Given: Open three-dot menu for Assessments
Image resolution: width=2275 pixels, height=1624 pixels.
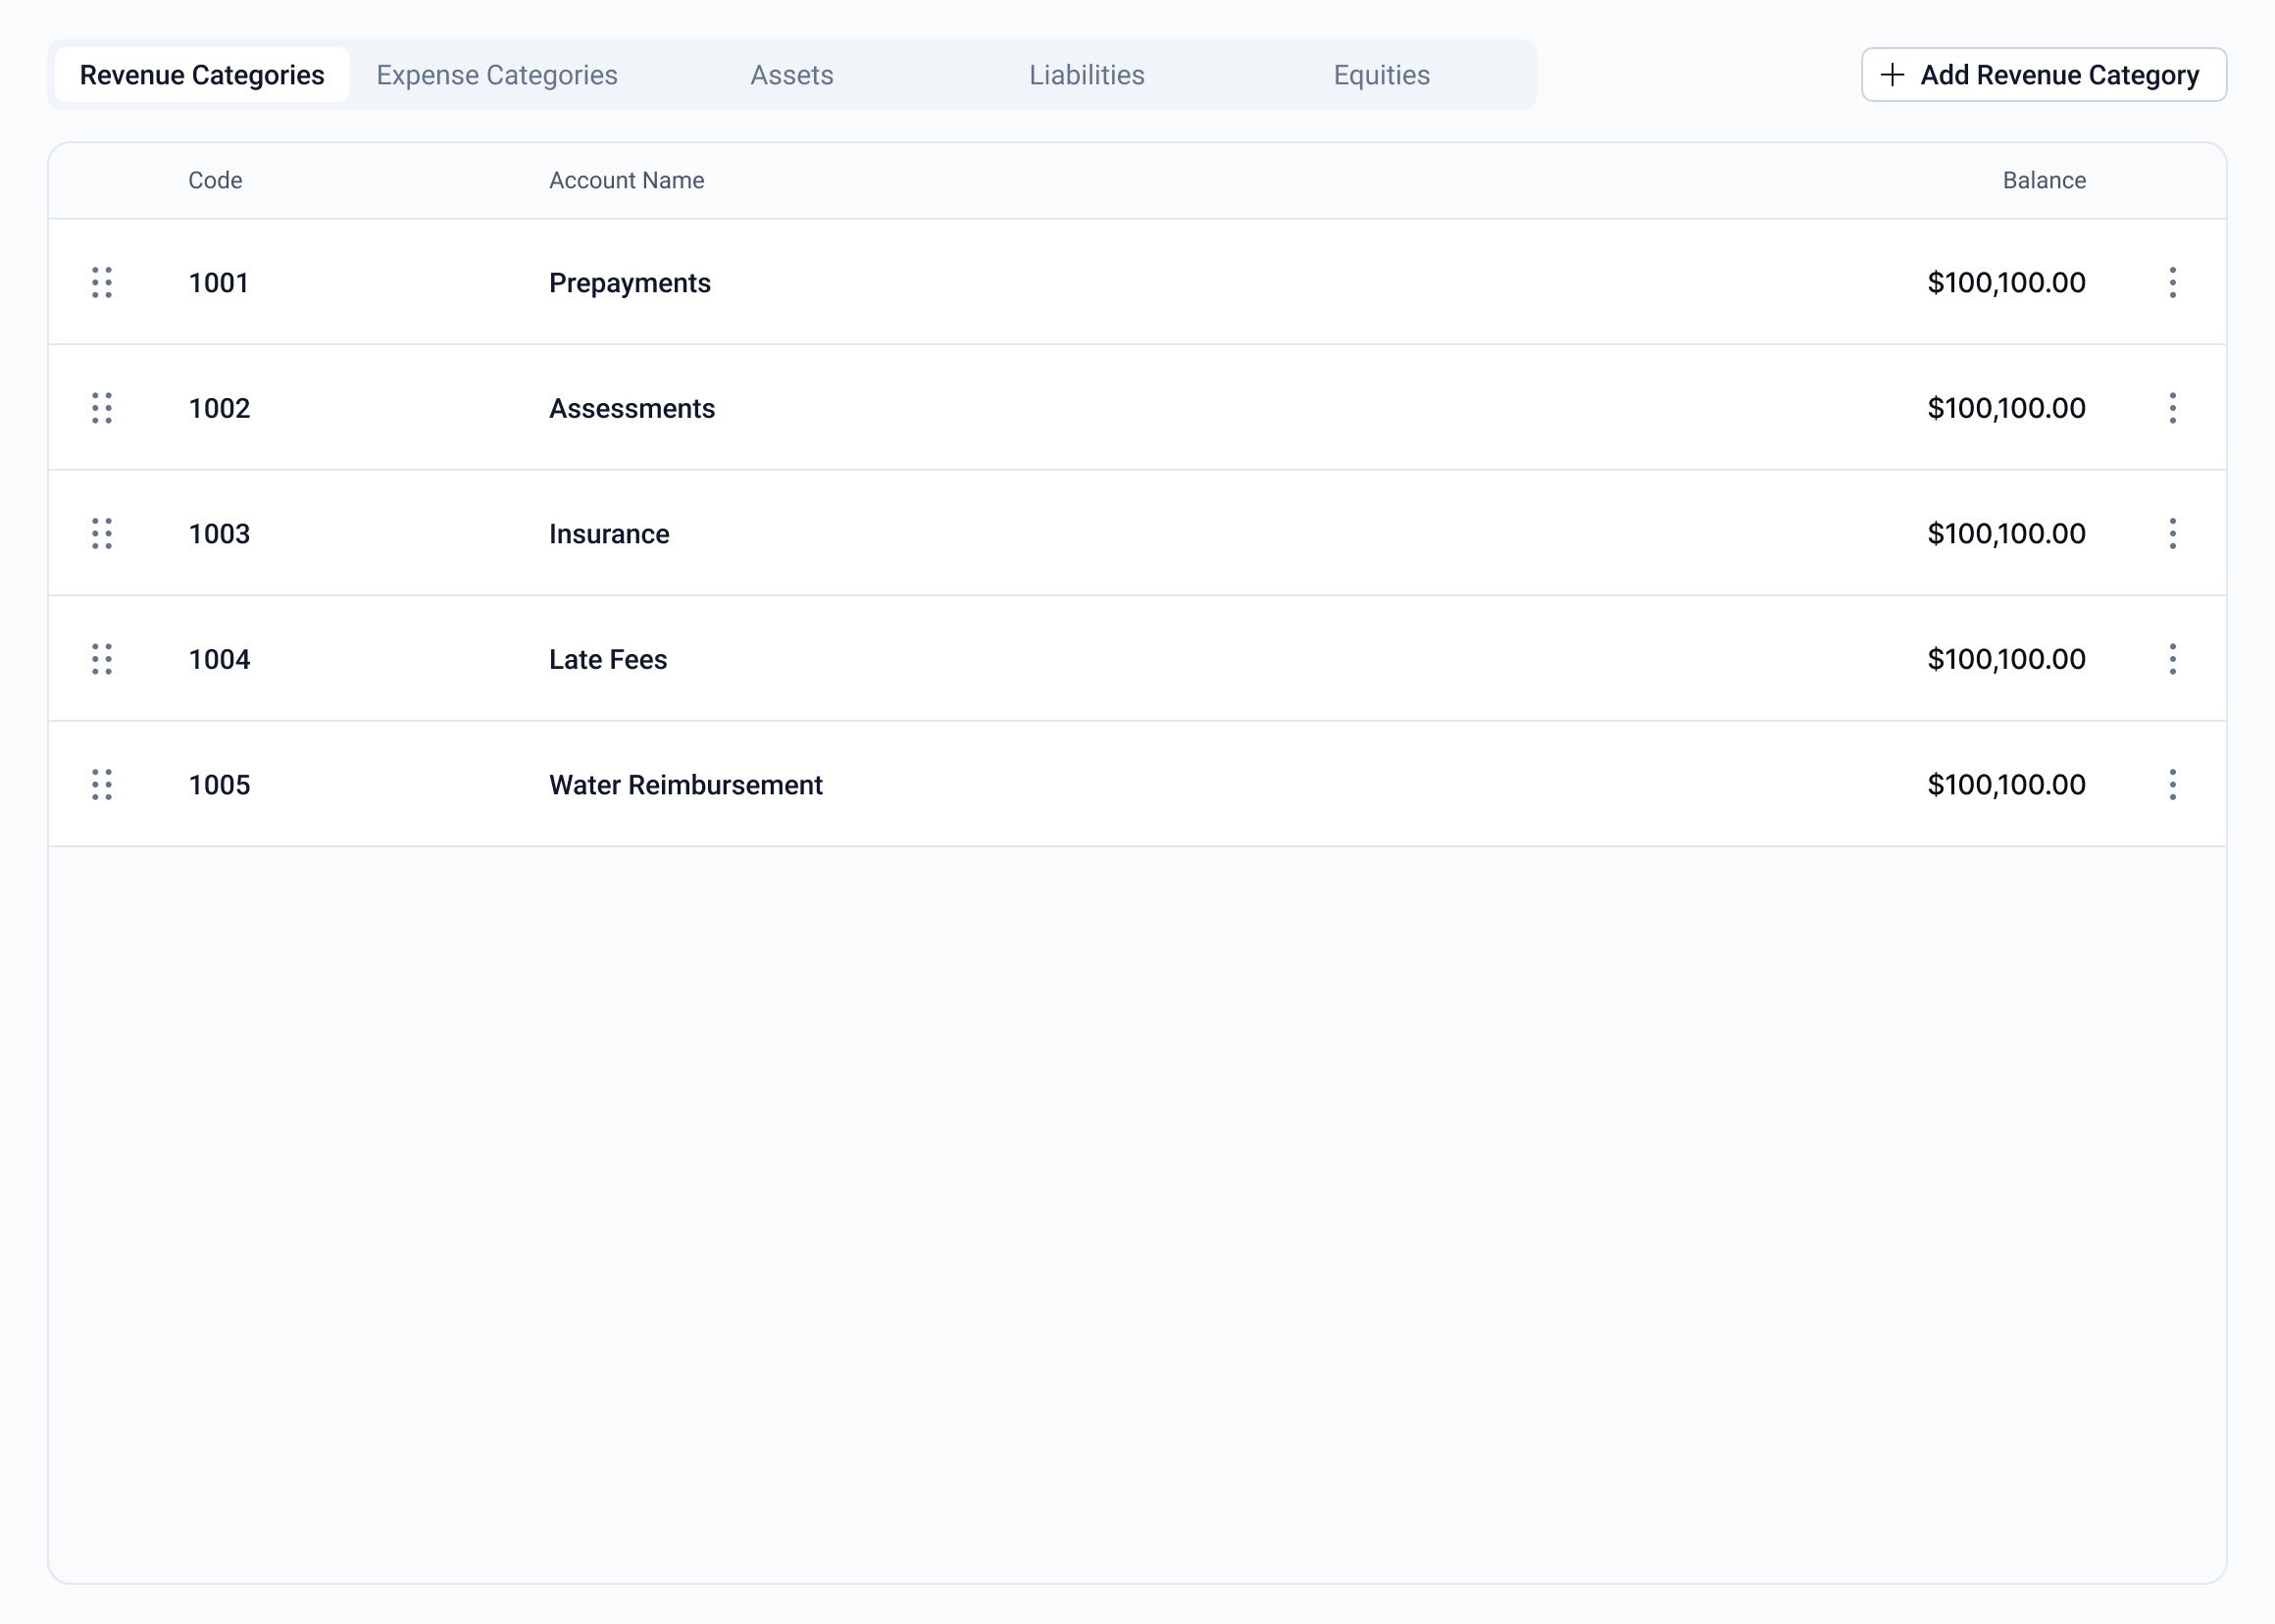Looking at the screenshot, I should [x=2172, y=408].
